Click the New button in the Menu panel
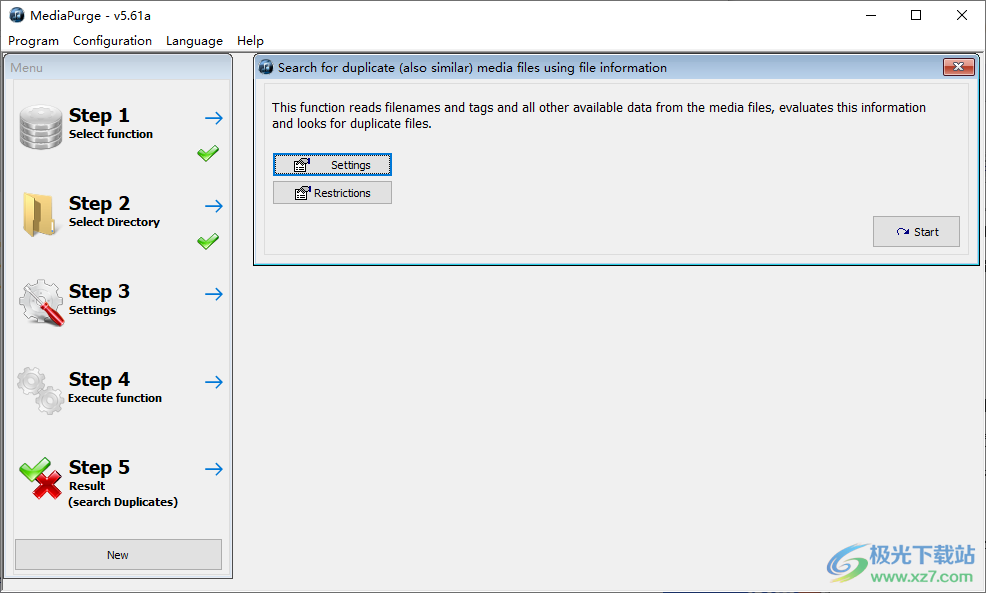This screenshot has height=593, width=986. click(x=118, y=555)
